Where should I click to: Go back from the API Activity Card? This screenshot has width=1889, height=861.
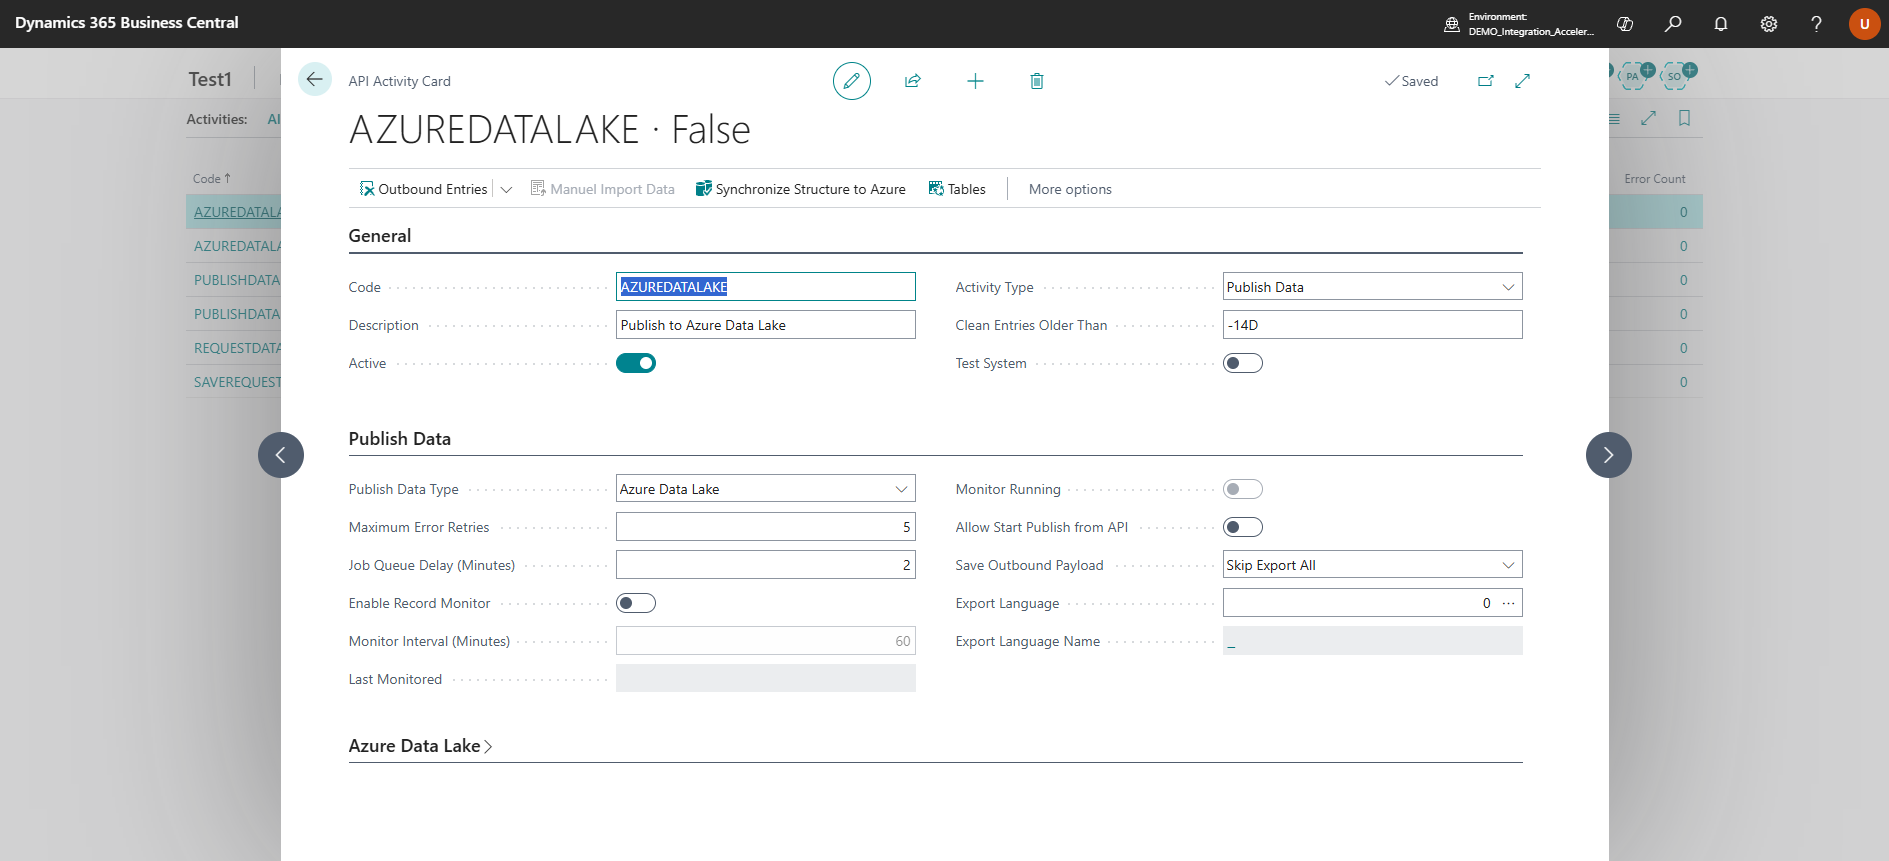[315, 80]
